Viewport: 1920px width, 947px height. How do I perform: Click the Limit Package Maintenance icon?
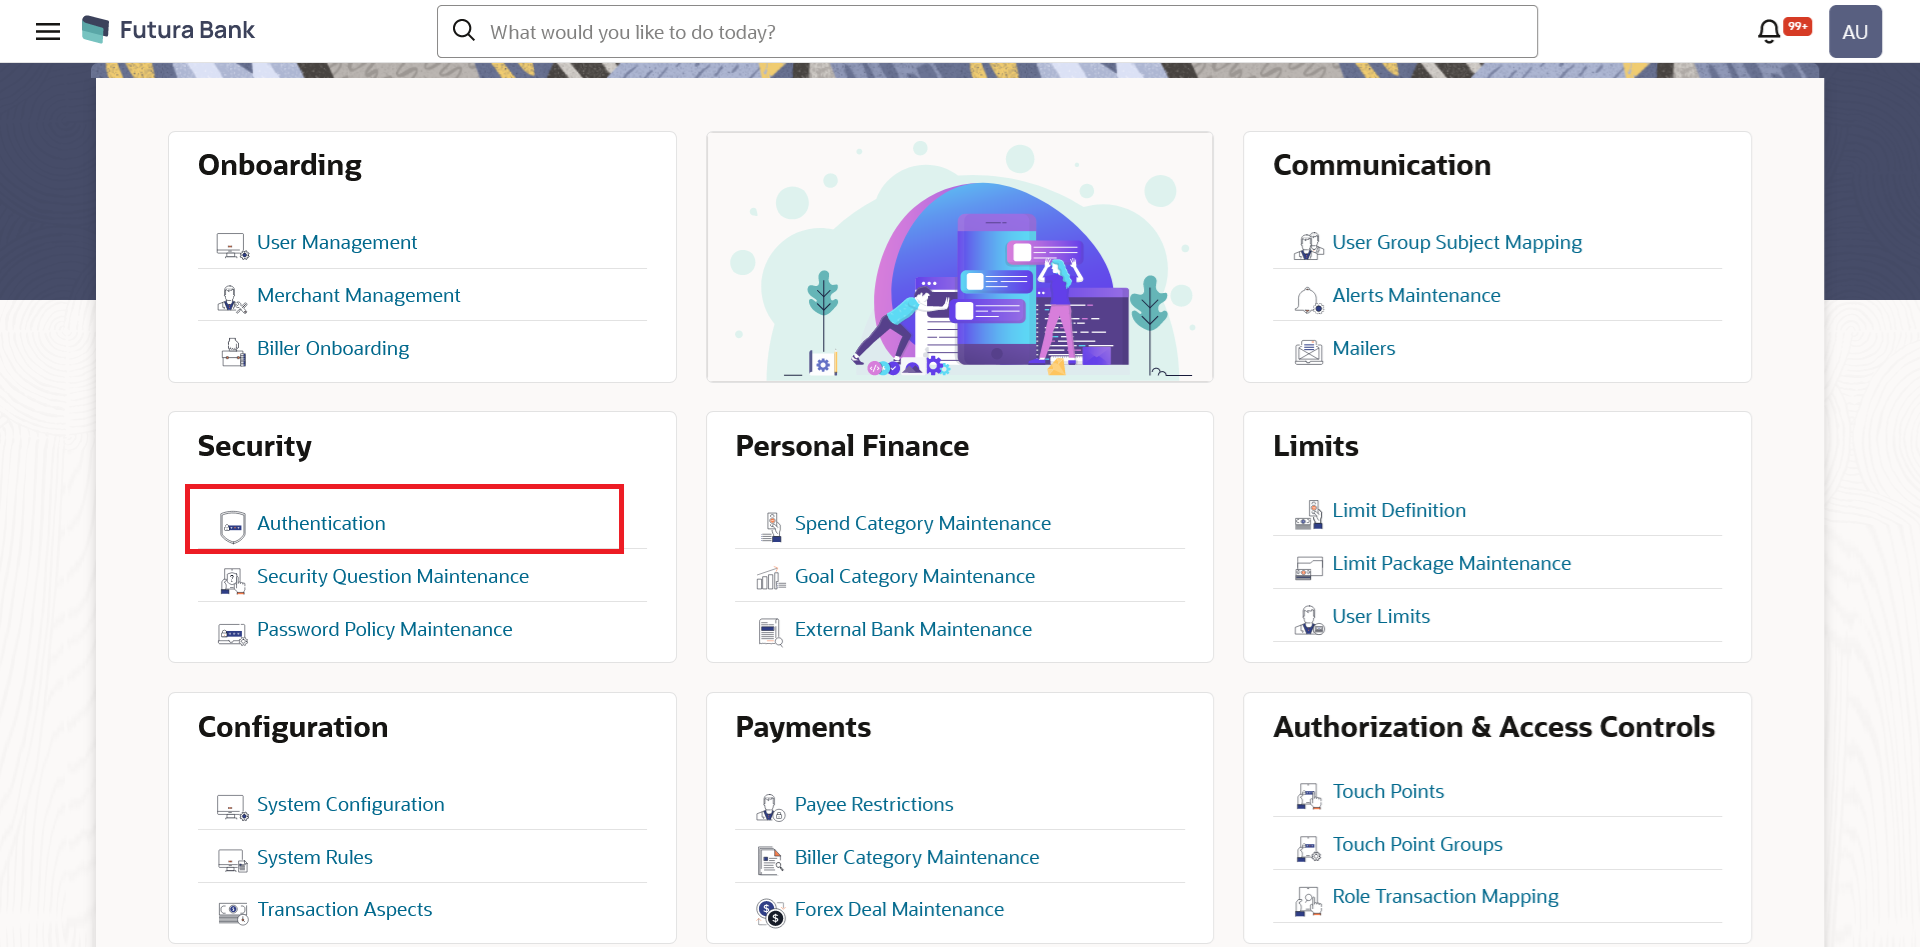[x=1308, y=567]
